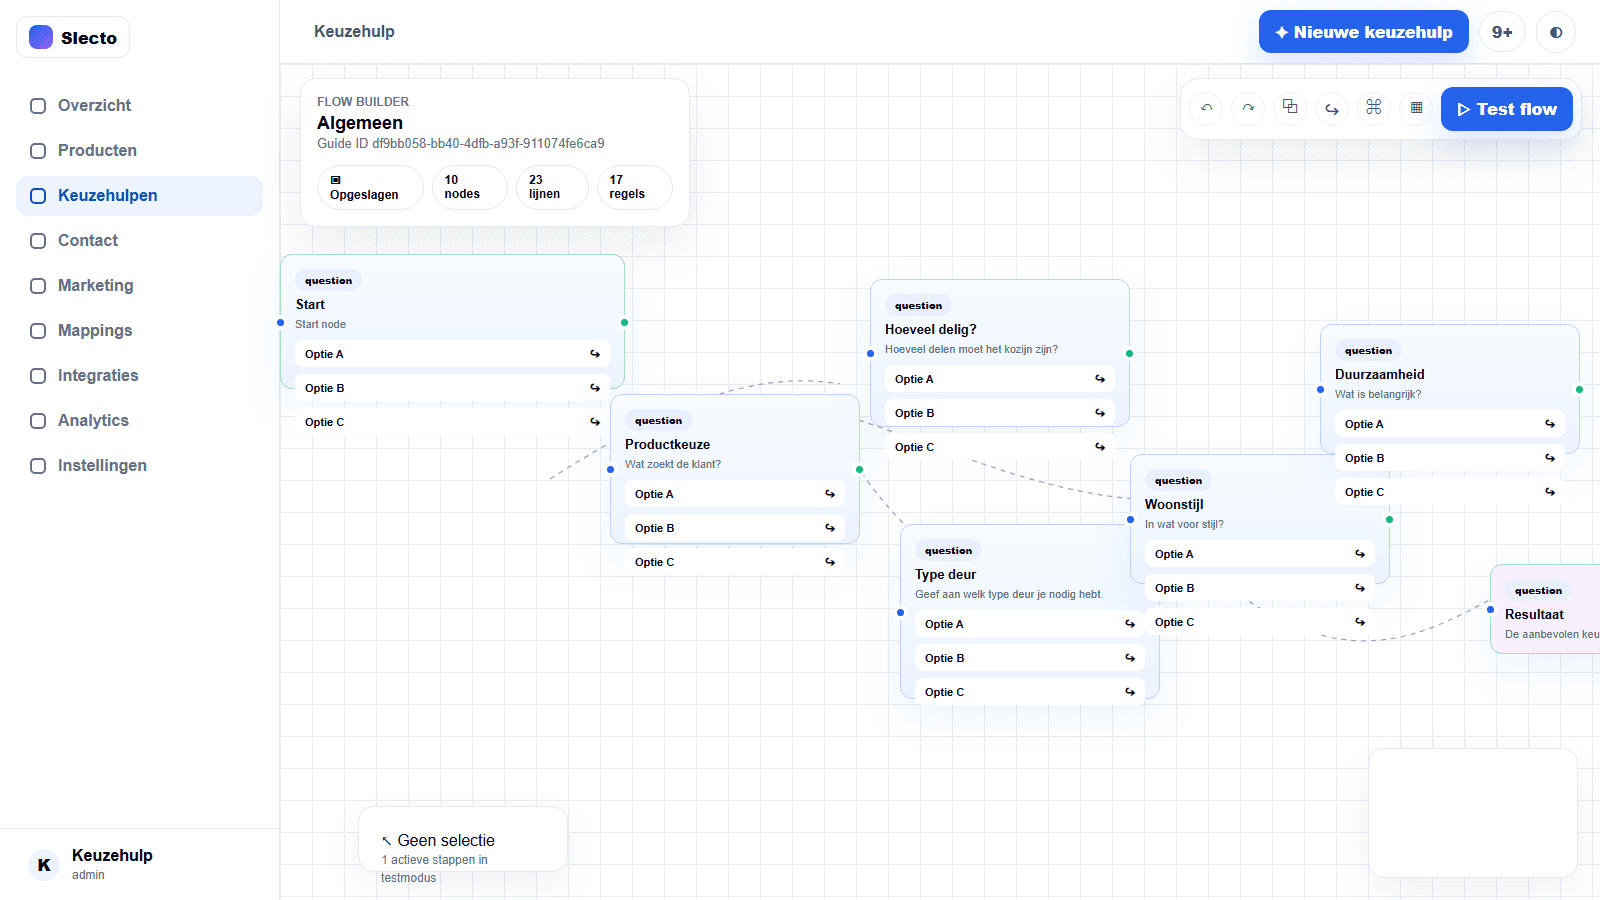Viewport: 1600px width, 900px height.
Task: Select the Resultaat node title
Action: point(1534,614)
